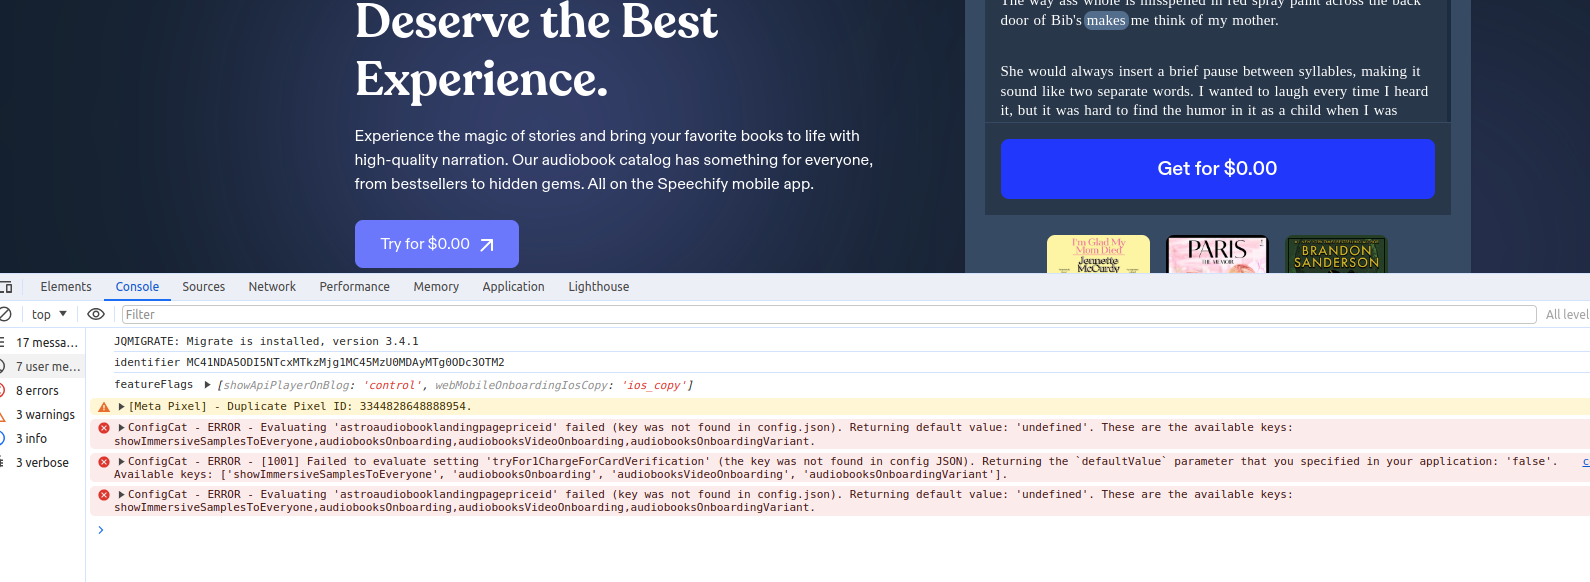Select '17 messages' in console sidebar

[x=42, y=342]
